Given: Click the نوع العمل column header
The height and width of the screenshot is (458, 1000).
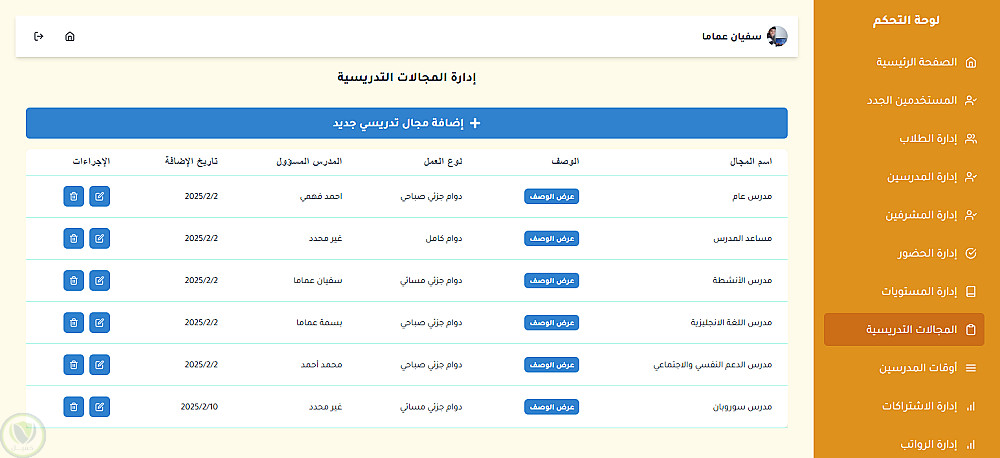Looking at the screenshot, I should pyautogui.click(x=441, y=162).
